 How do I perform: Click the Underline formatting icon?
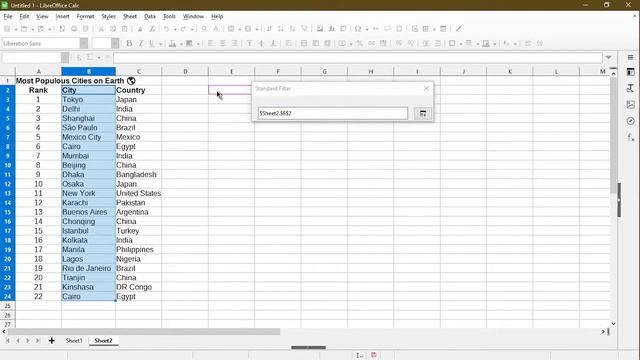tap(152, 43)
